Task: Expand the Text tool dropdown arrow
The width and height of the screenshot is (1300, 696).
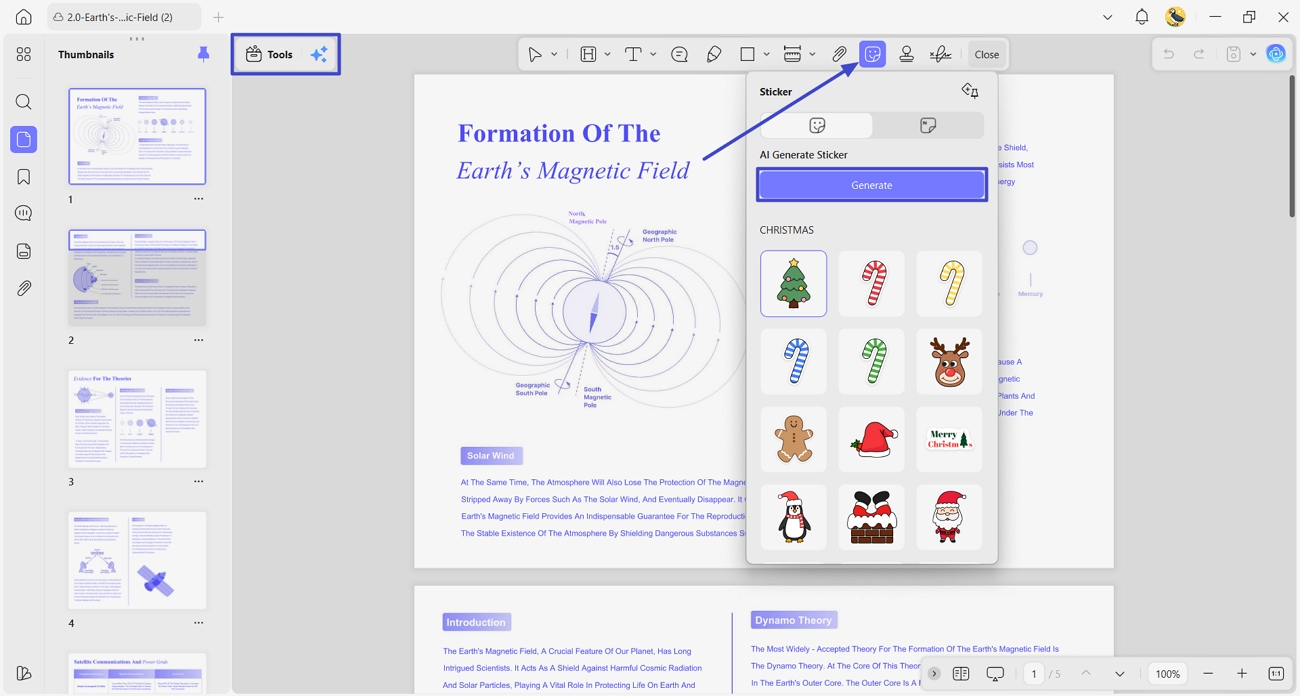Action: pos(653,54)
